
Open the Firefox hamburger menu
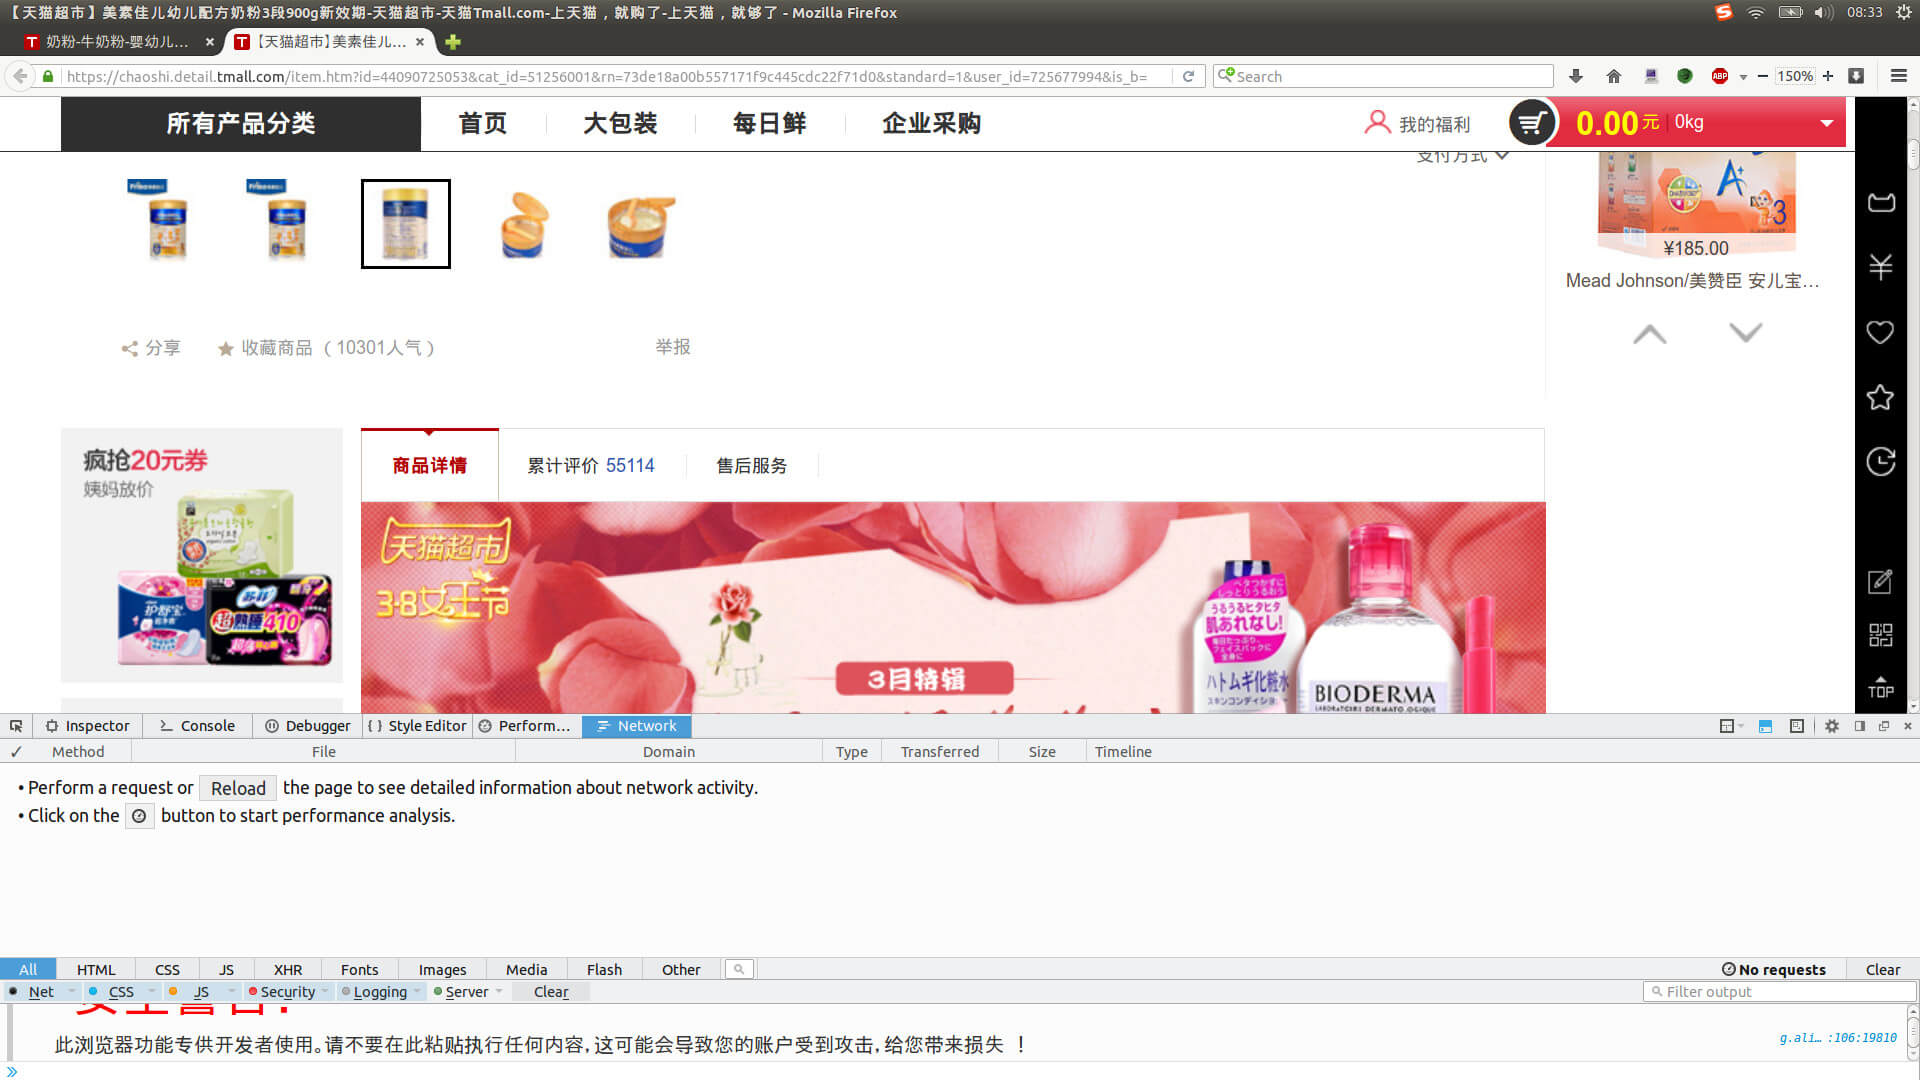coord(1898,76)
